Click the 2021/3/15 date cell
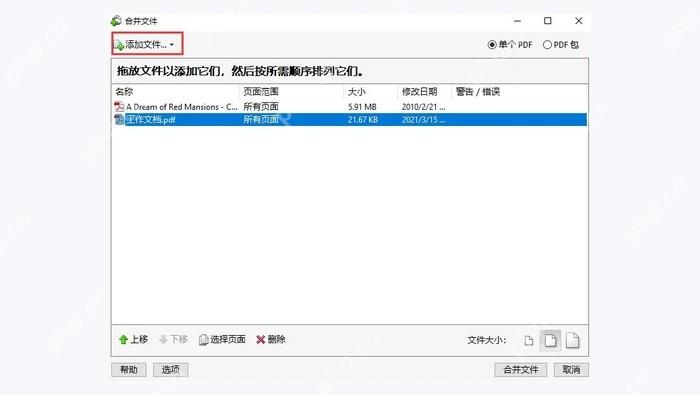Viewport: 700px width, 395px height. (x=423, y=120)
